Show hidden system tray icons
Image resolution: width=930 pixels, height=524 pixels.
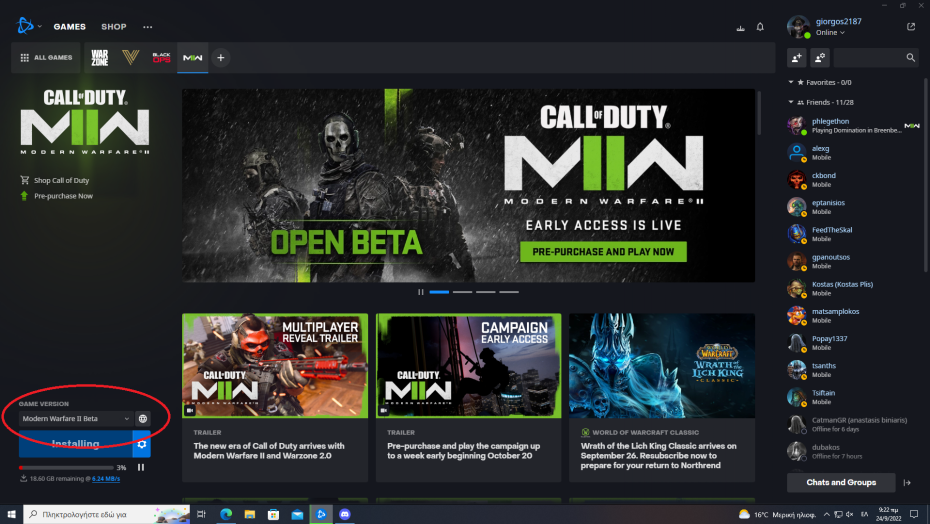coord(826,515)
